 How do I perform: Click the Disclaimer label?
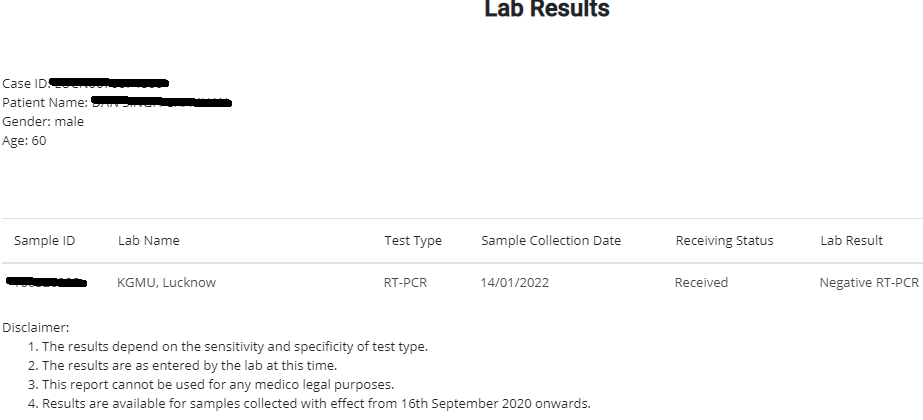coord(36,328)
